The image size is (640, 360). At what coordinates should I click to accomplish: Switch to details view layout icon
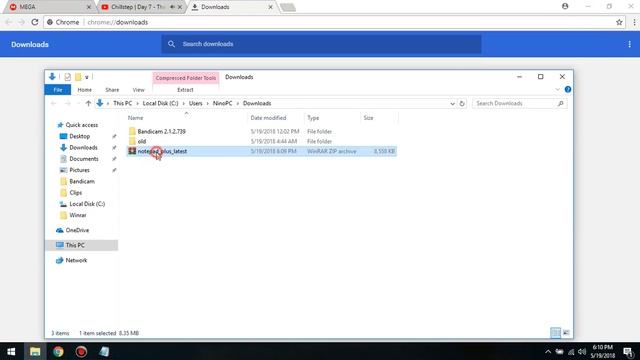pyautogui.click(x=555, y=333)
